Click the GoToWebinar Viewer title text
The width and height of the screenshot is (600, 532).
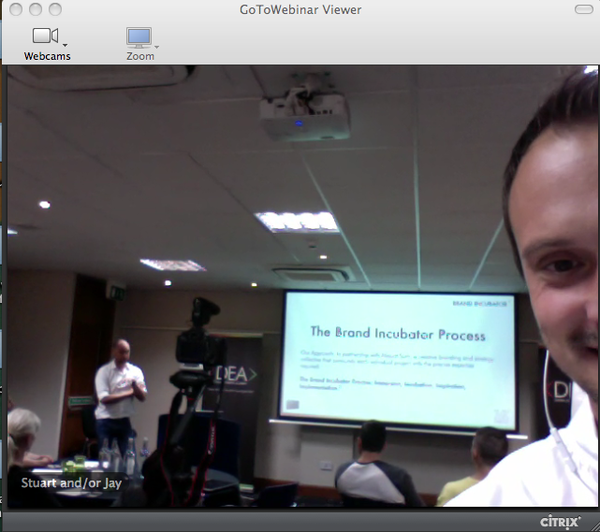(300, 10)
